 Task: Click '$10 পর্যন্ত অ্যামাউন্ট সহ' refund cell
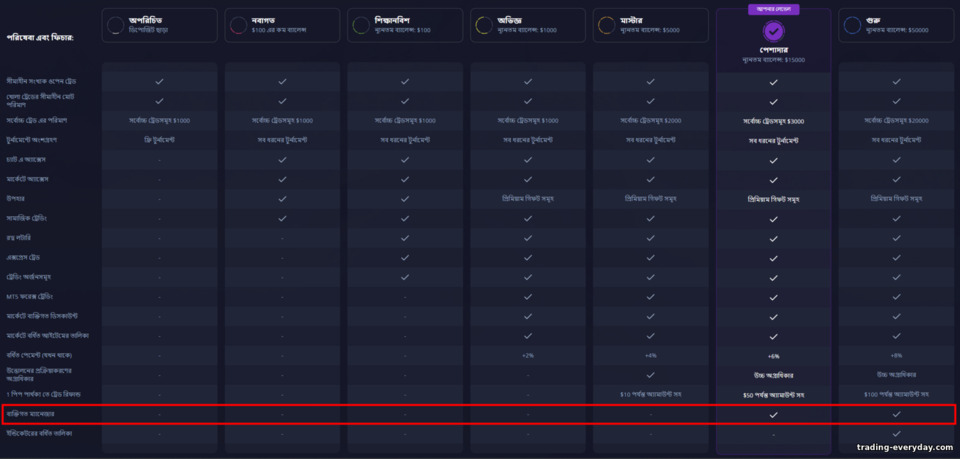[651, 395]
